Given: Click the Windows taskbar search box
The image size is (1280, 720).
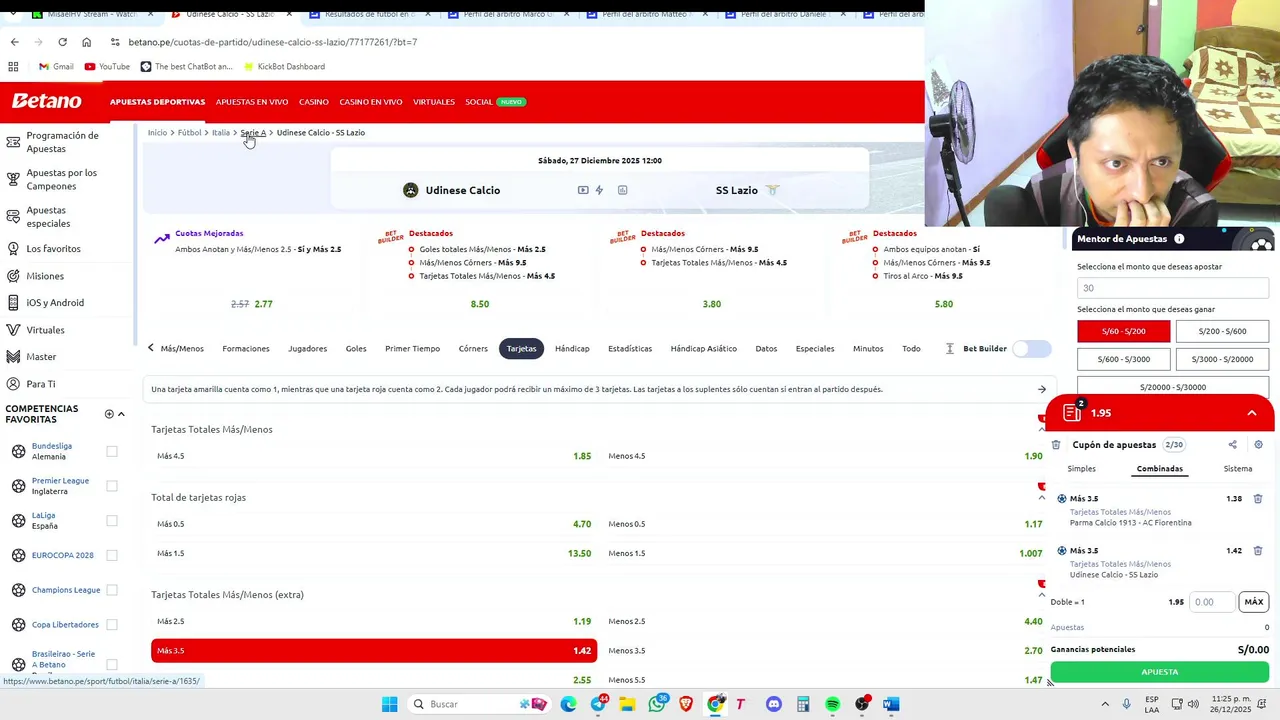Looking at the screenshot, I should tap(479, 704).
